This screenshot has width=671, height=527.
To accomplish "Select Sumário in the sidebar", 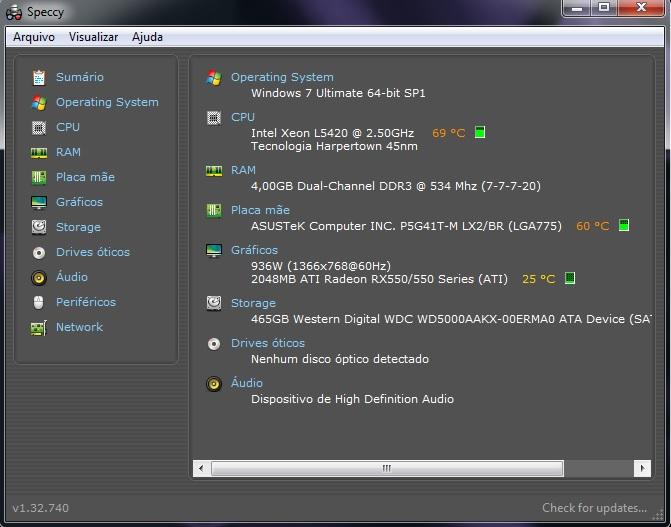I will pos(80,77).
